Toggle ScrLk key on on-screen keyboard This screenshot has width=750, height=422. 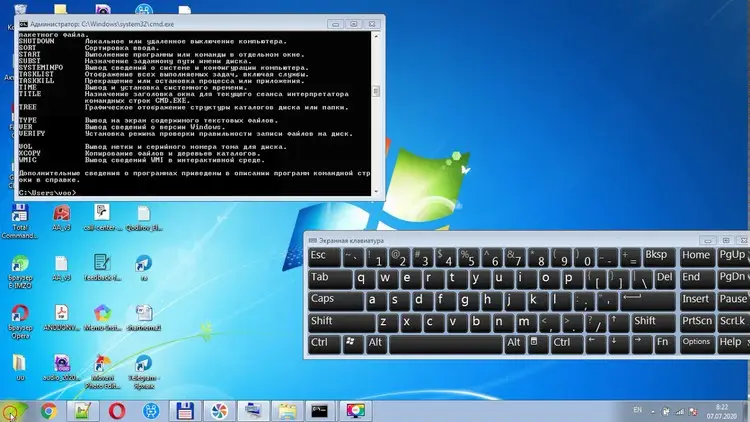click(733, 323)
